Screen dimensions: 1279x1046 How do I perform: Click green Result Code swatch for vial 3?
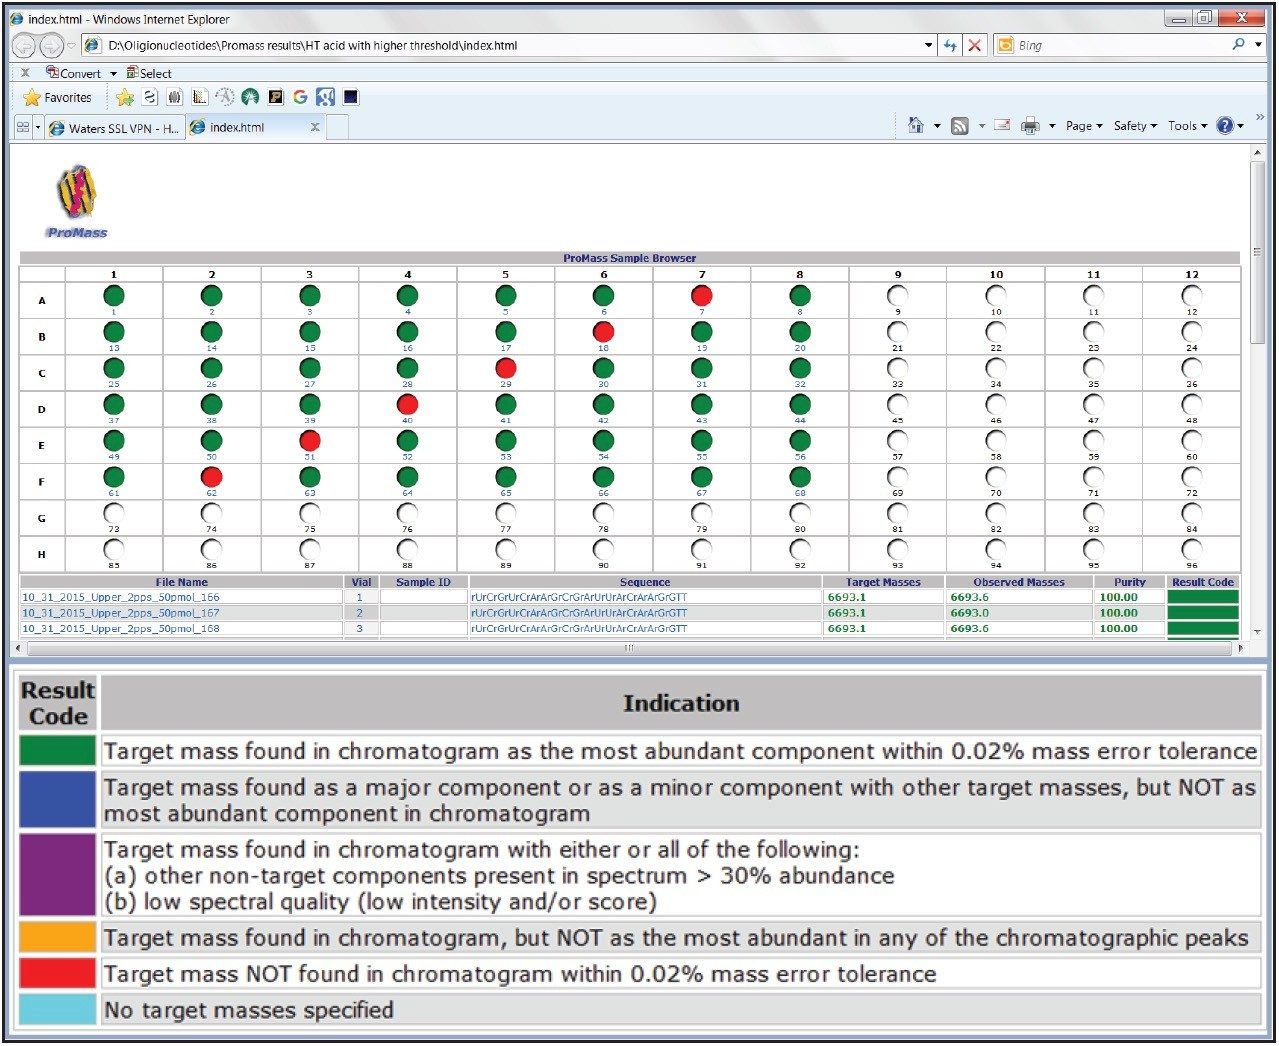click(1203, 629)
